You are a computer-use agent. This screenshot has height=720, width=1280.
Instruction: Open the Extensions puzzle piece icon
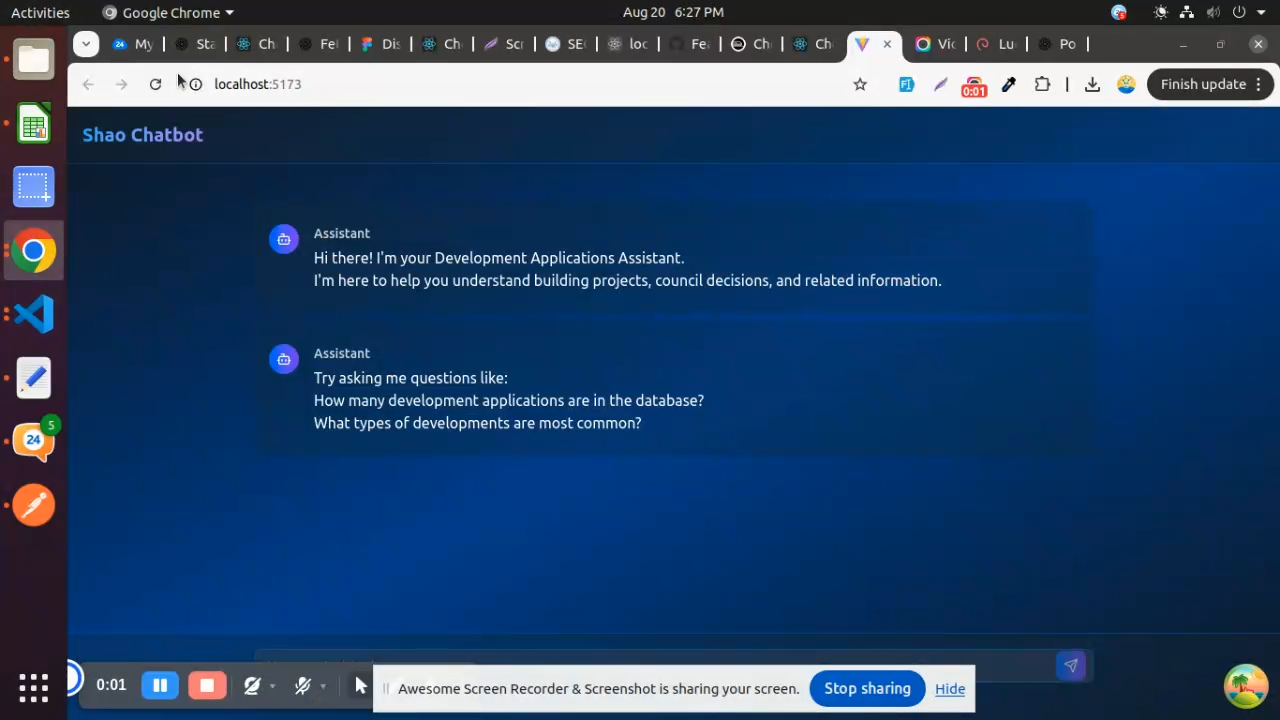click(x=1042, y=85)
